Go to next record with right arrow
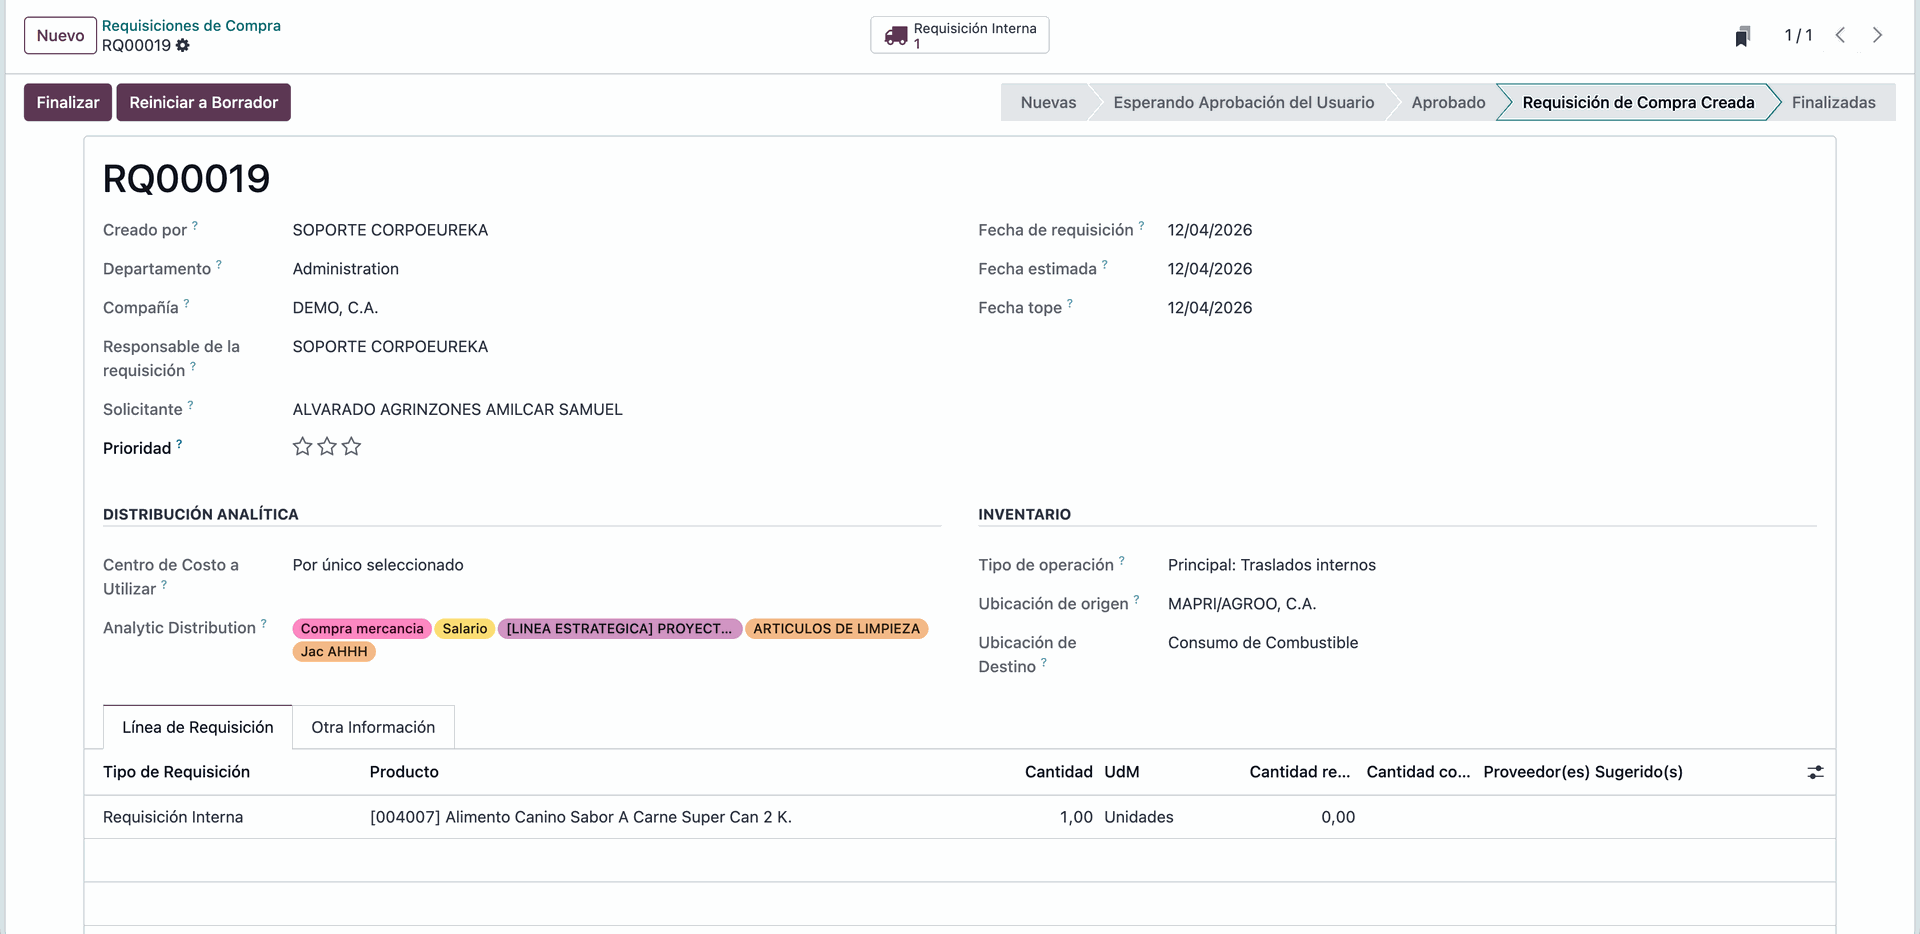 [1877, 35]
